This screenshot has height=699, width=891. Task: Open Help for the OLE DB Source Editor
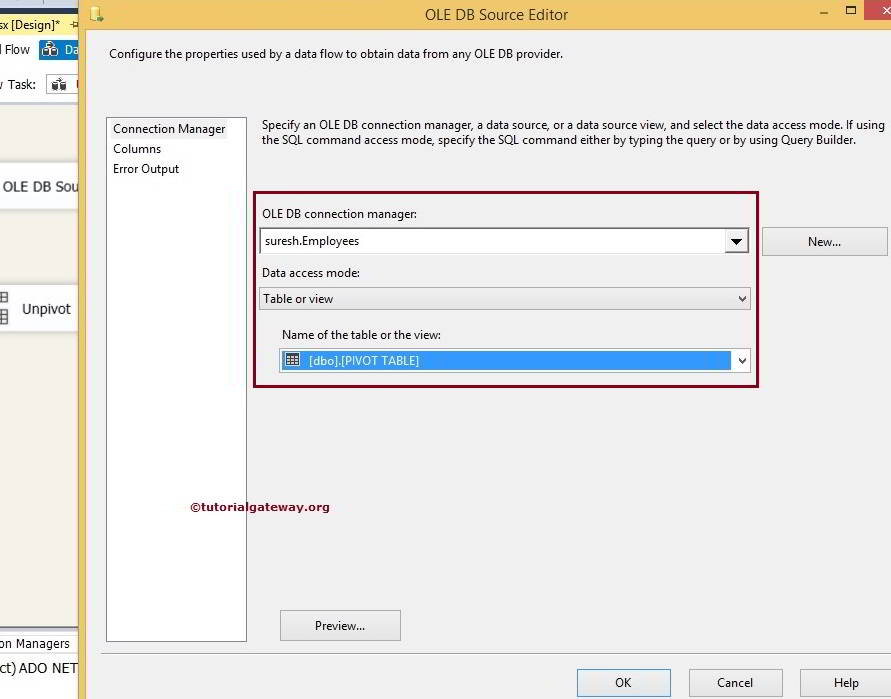coord(846,682)
